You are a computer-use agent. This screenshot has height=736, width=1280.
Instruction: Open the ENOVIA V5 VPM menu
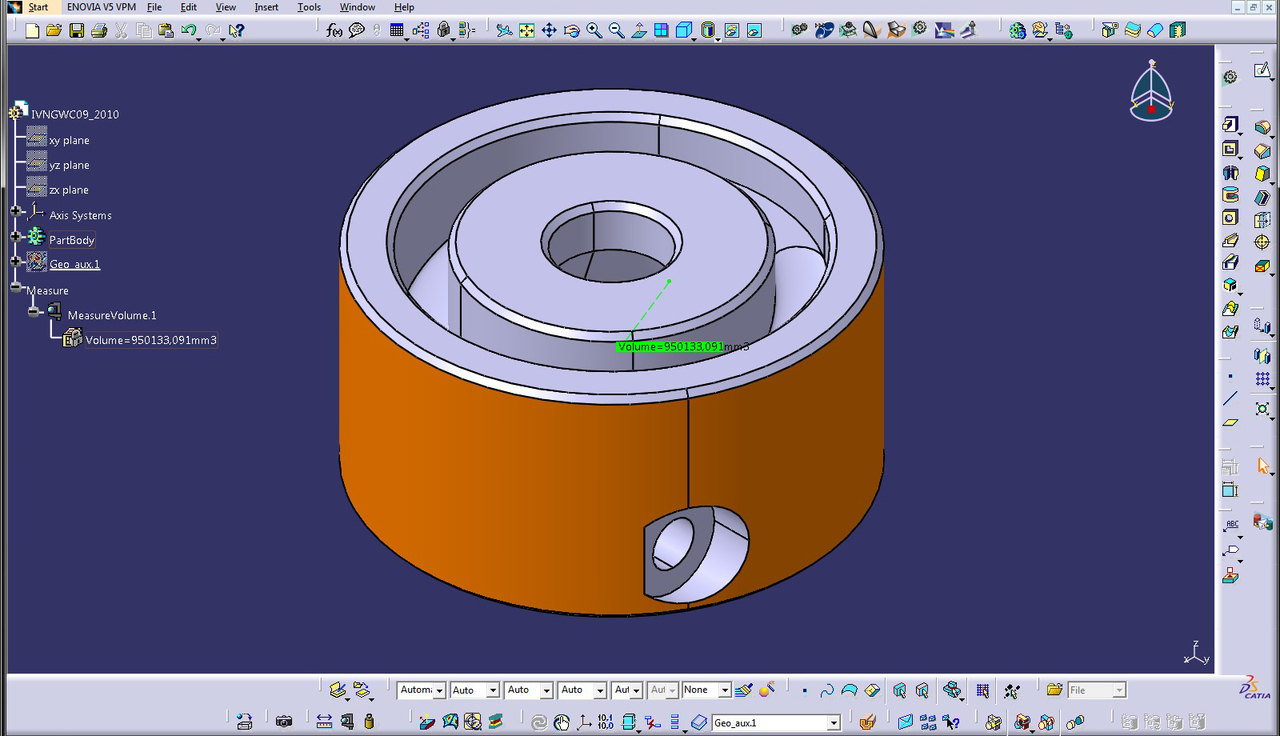pyautogui.click(x=101, y=7)
